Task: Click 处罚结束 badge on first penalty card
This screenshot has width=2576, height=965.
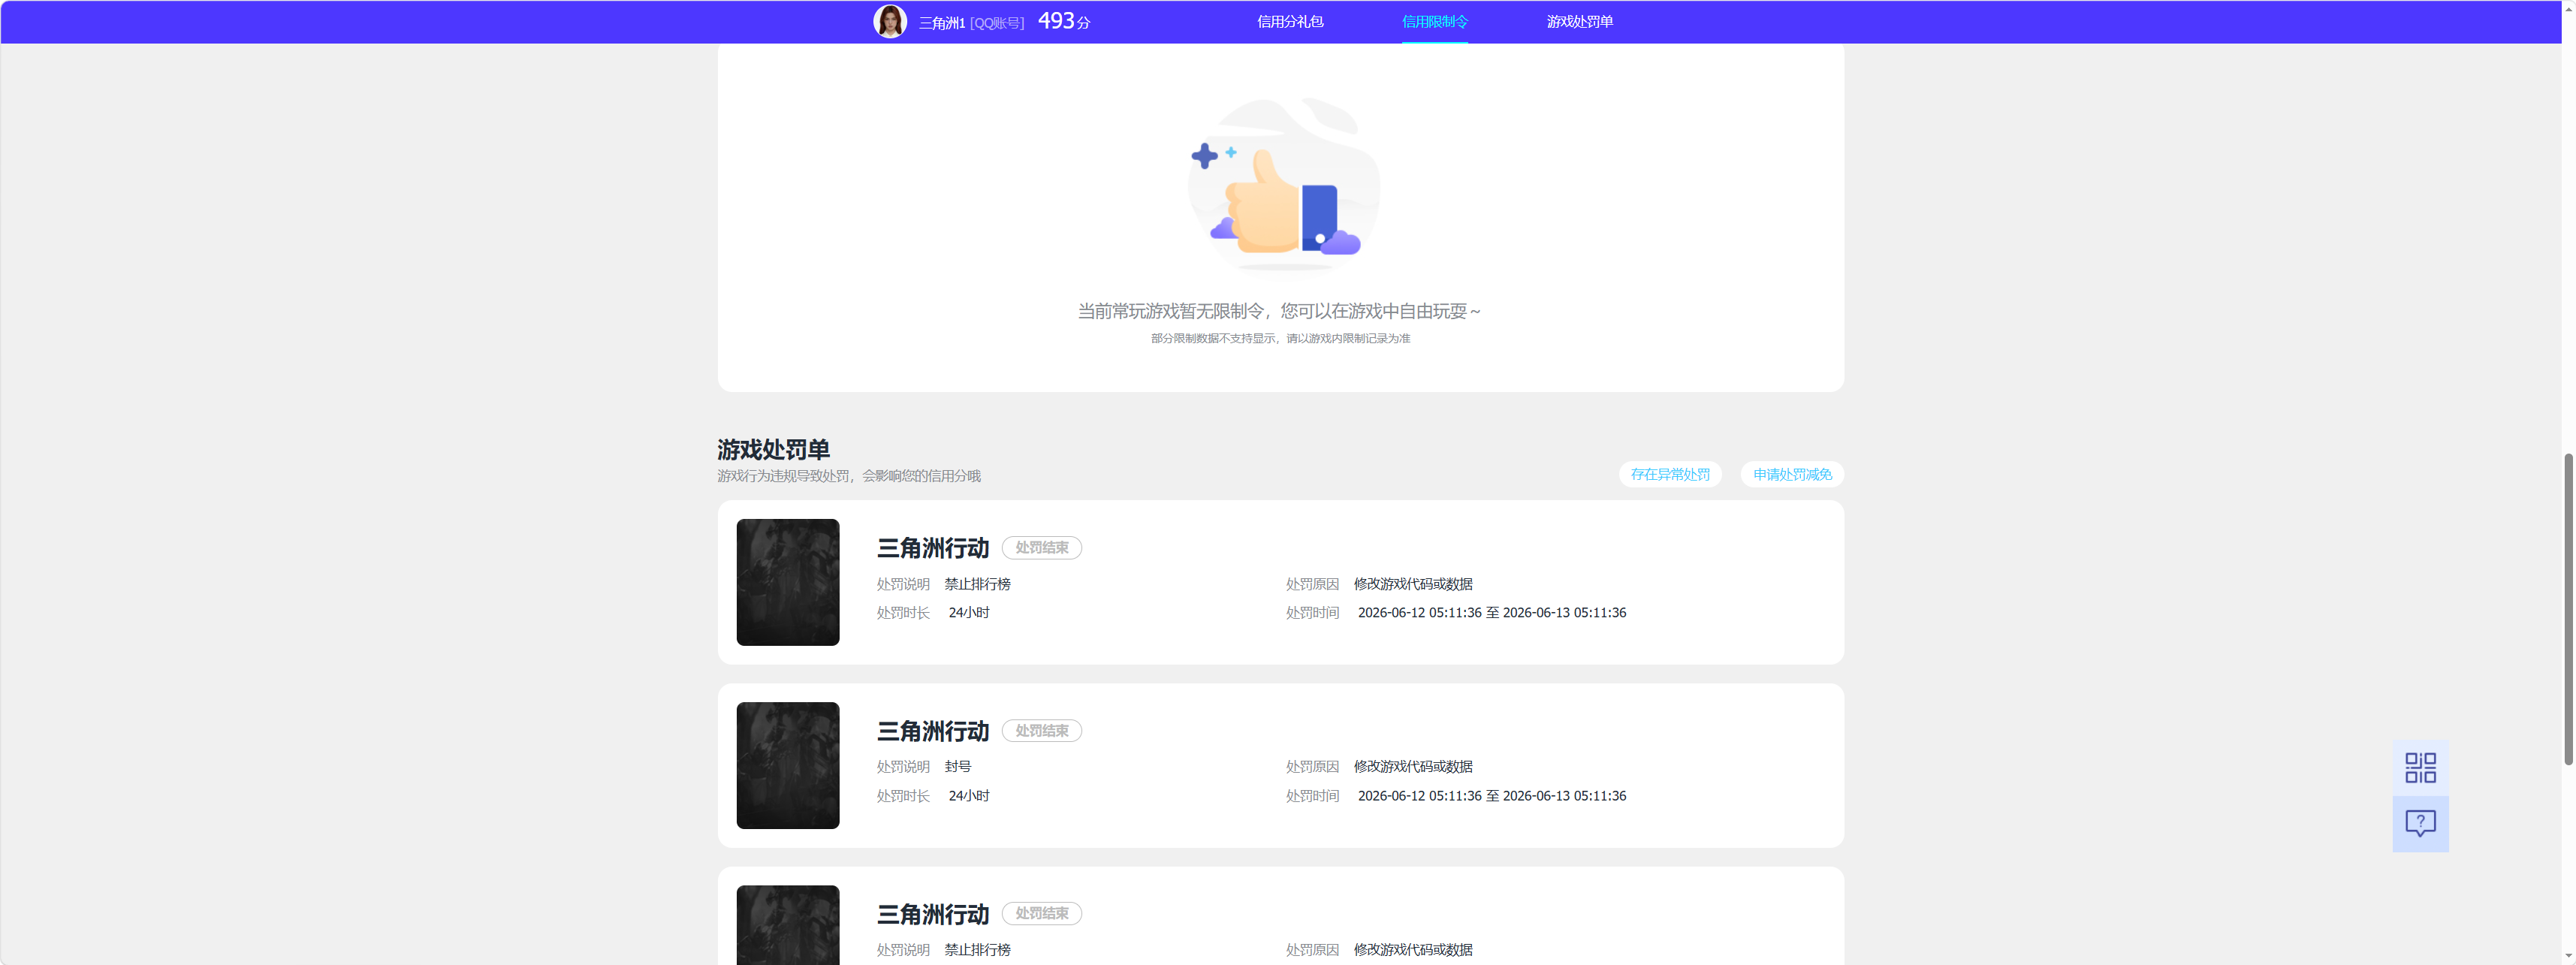Action: point(1042,548)
